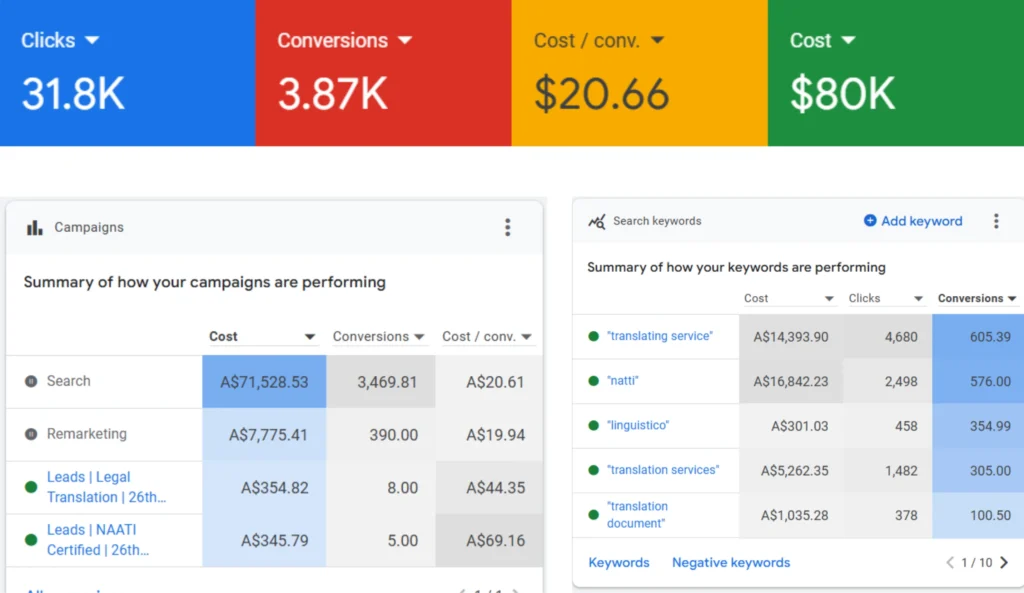Open Cost column dropdown in Campaigns table
This screenshot has height=593, width=1024.
[310, 337]
